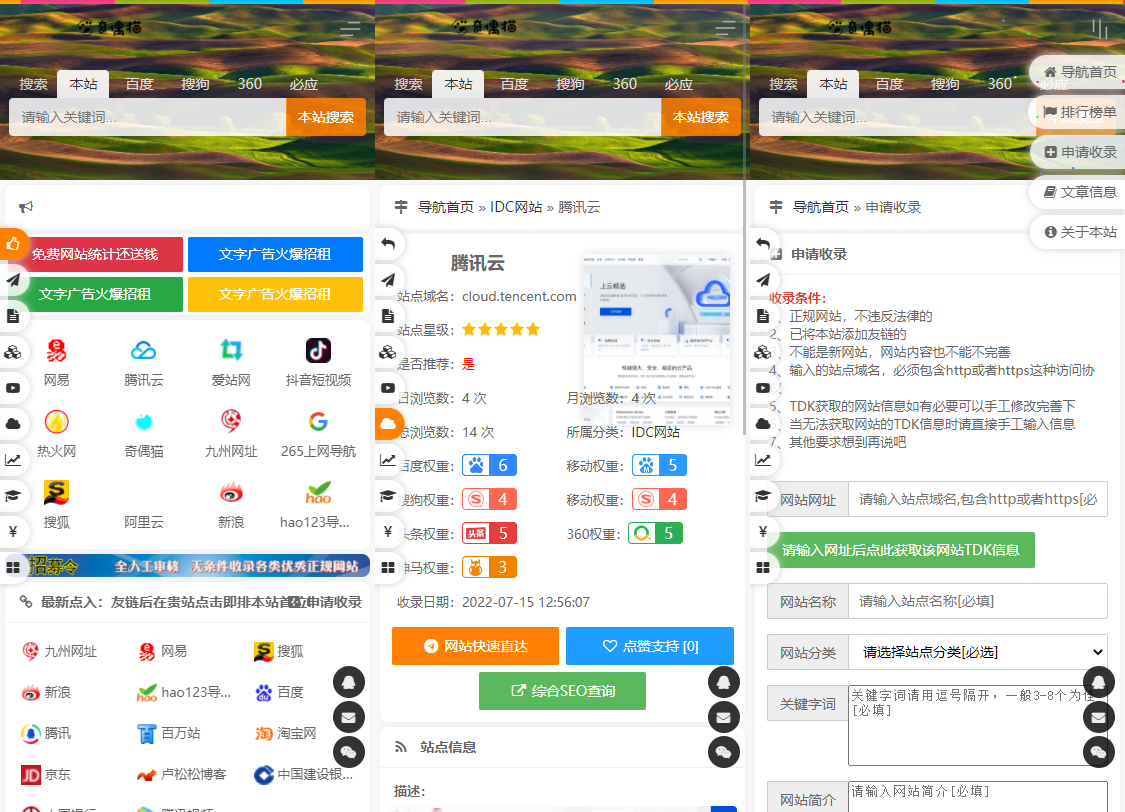Click the WeChat floating button on home panel
Screen dimensions: 1125x812
click(349, 752)
